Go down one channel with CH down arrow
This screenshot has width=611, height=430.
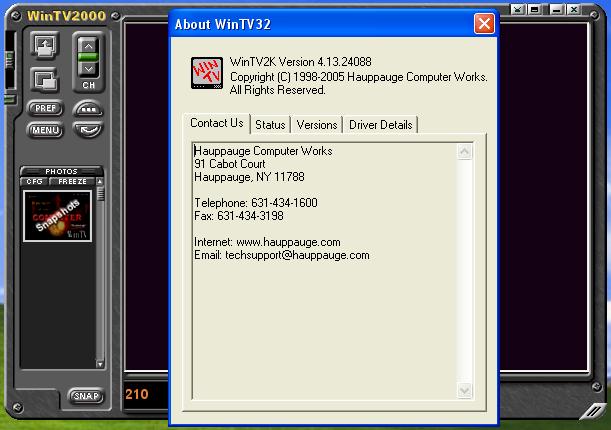click(x=88, y=69)
